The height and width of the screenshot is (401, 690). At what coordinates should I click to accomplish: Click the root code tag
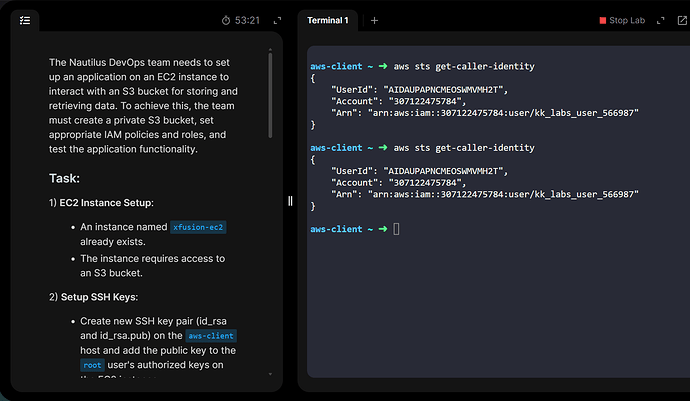(x=92, y=365)
